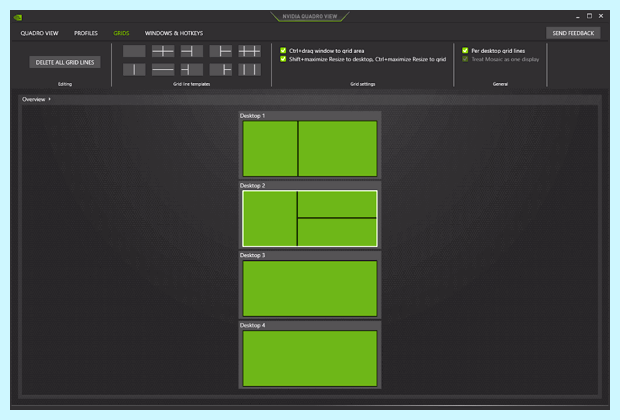Viewport: 620px width, 420px height.
Task: Apply center-vertical template with split right half
Action: click(x=221, y=51)
